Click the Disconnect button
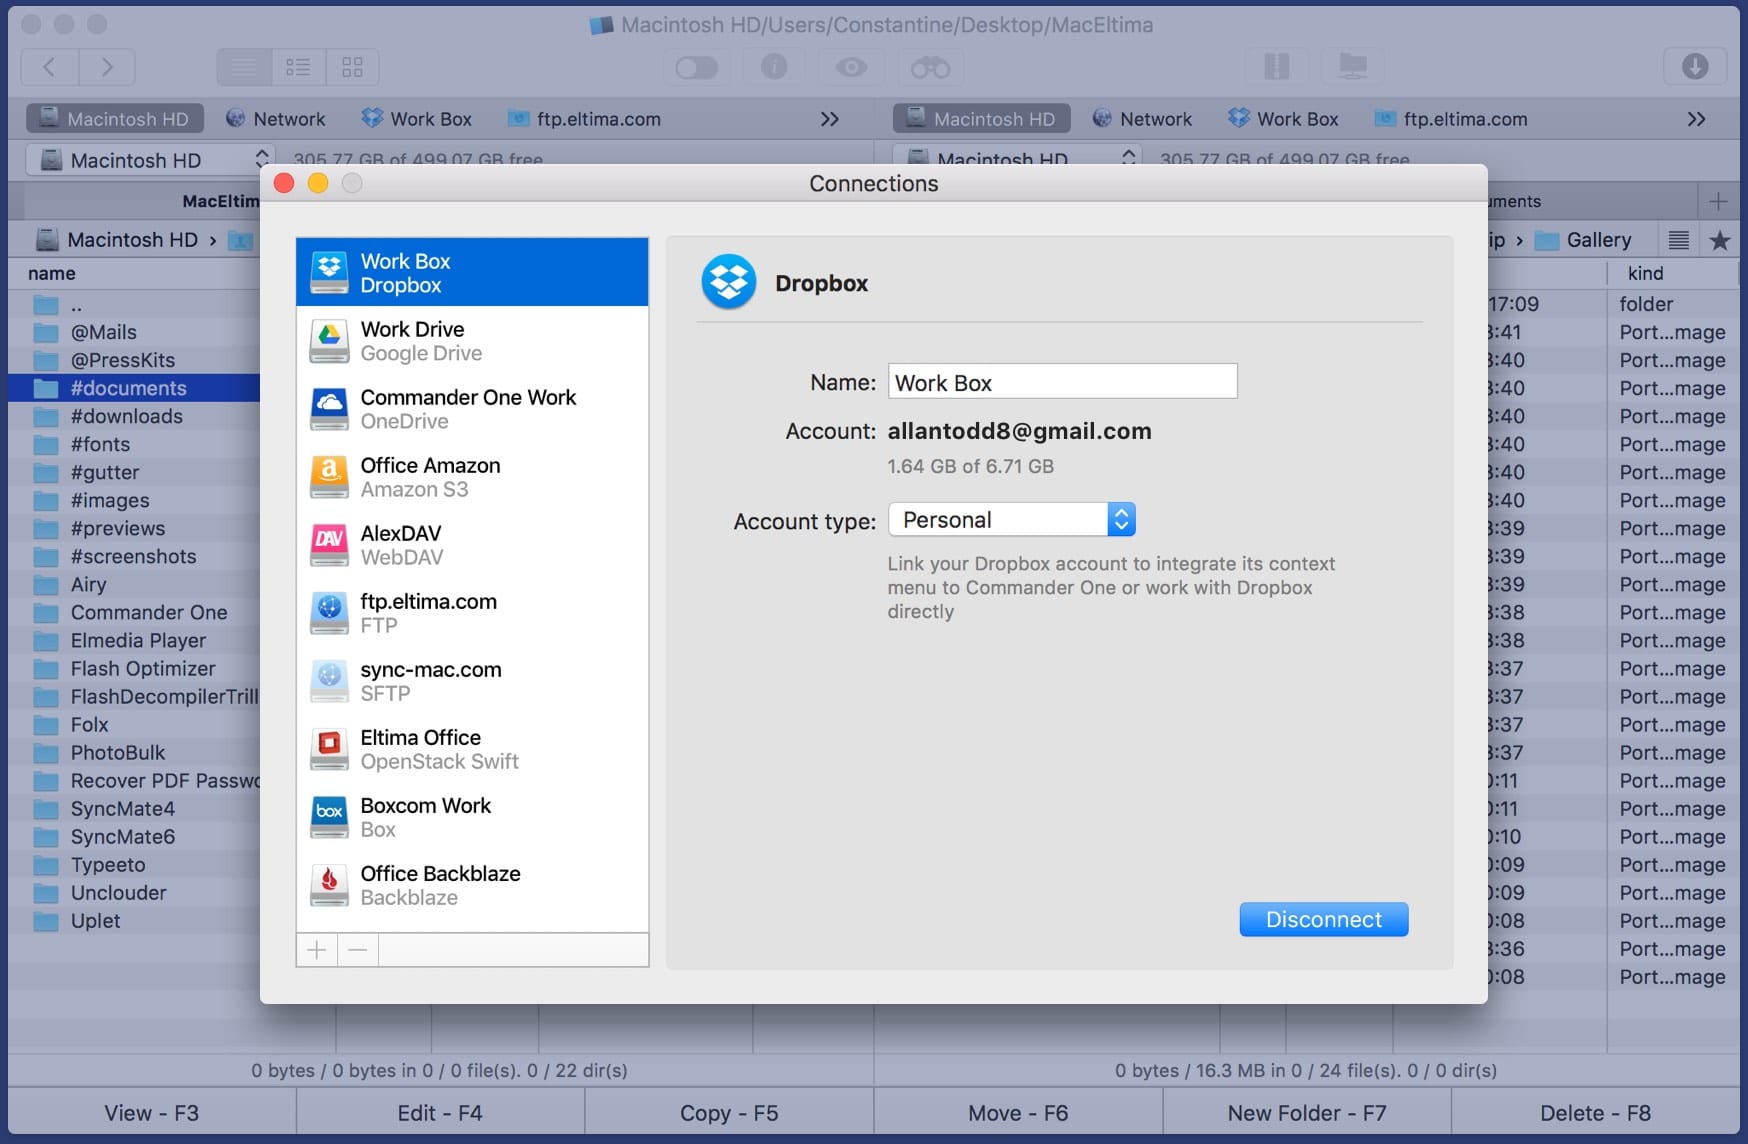Image resolution: width=1748 pixels, height=1144 pixels. click(1324, 920)
